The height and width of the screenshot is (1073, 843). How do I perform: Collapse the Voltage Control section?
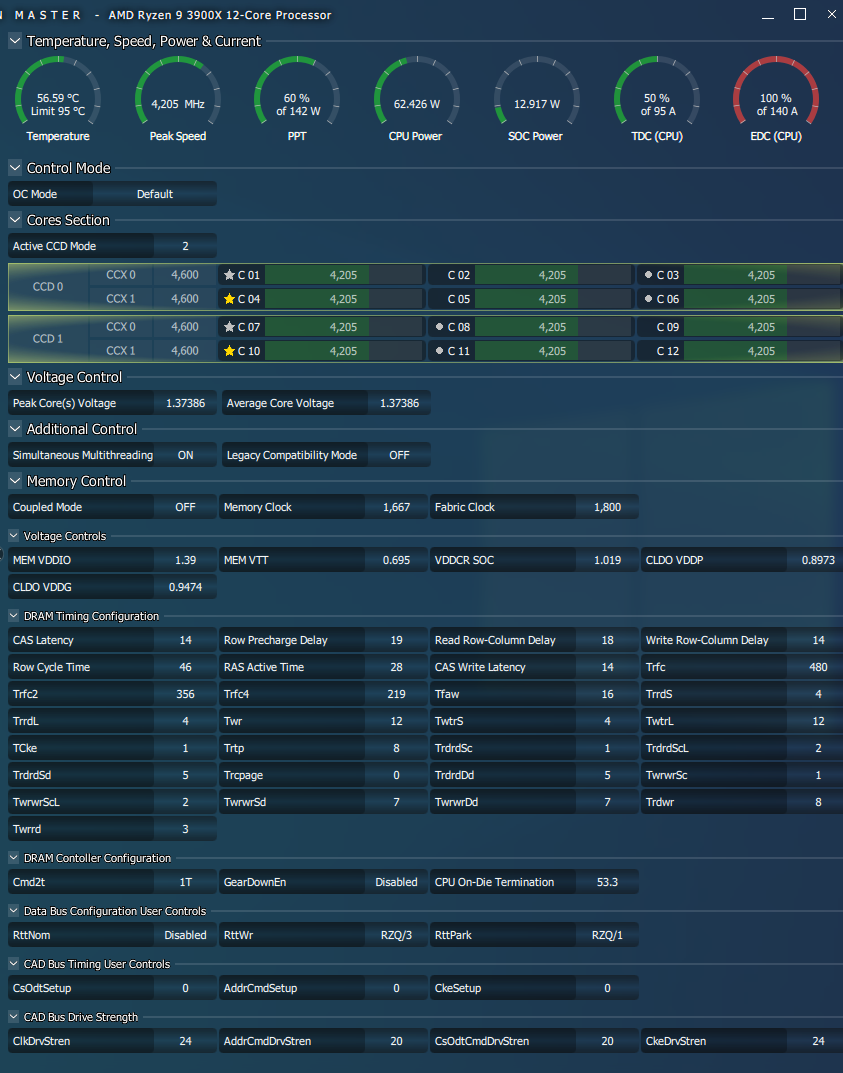[15, 377]
